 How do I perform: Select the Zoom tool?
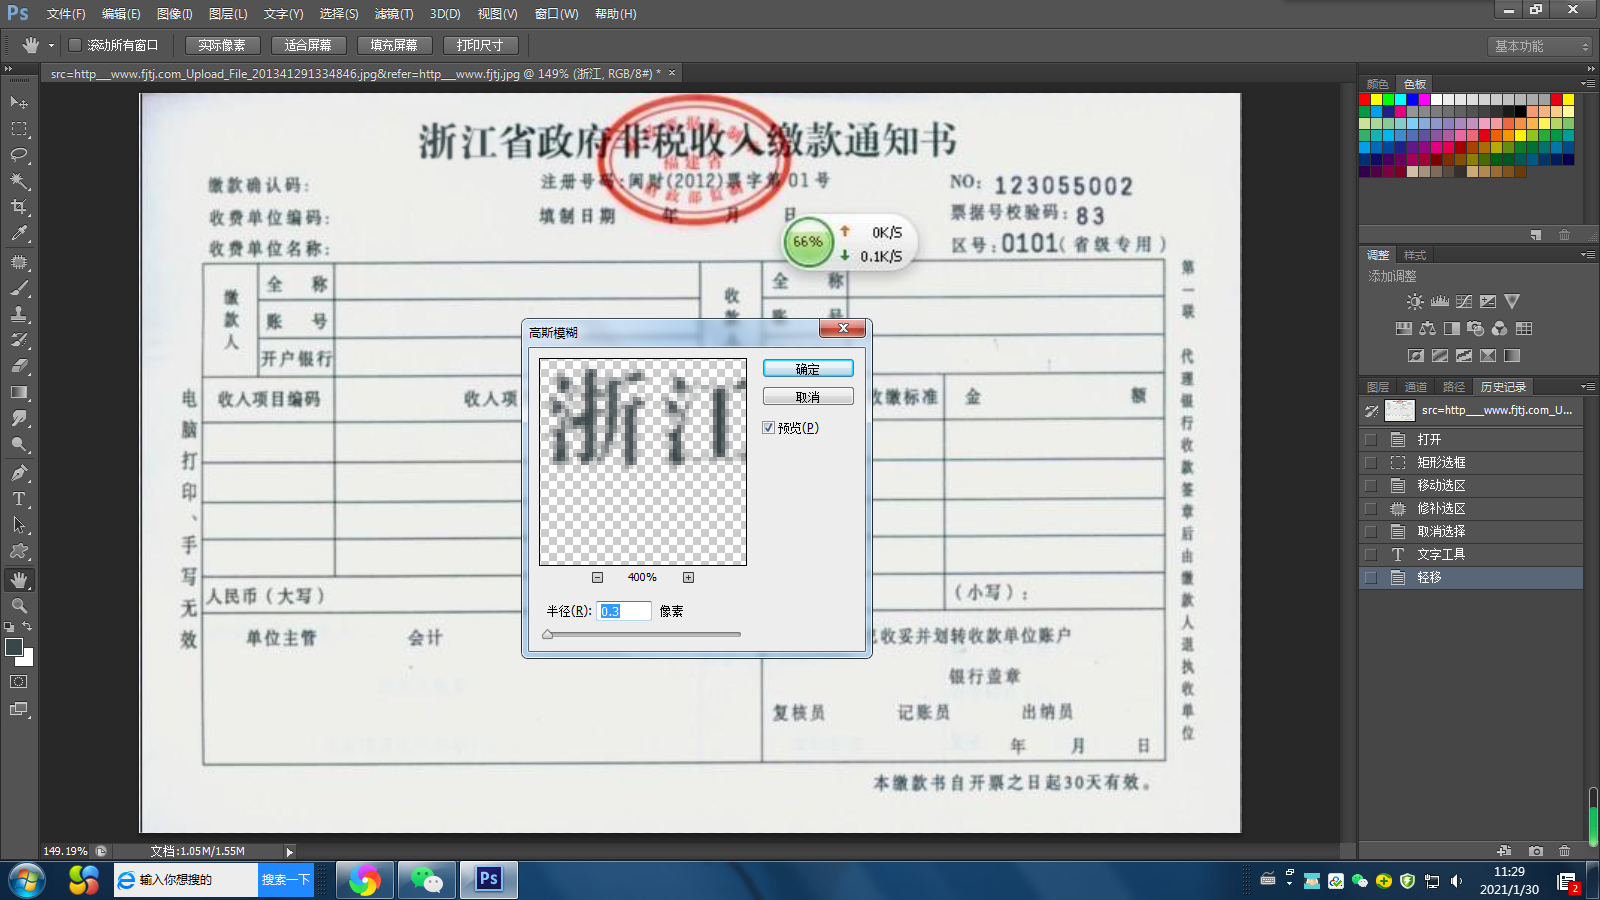click(x=19, y=606)
